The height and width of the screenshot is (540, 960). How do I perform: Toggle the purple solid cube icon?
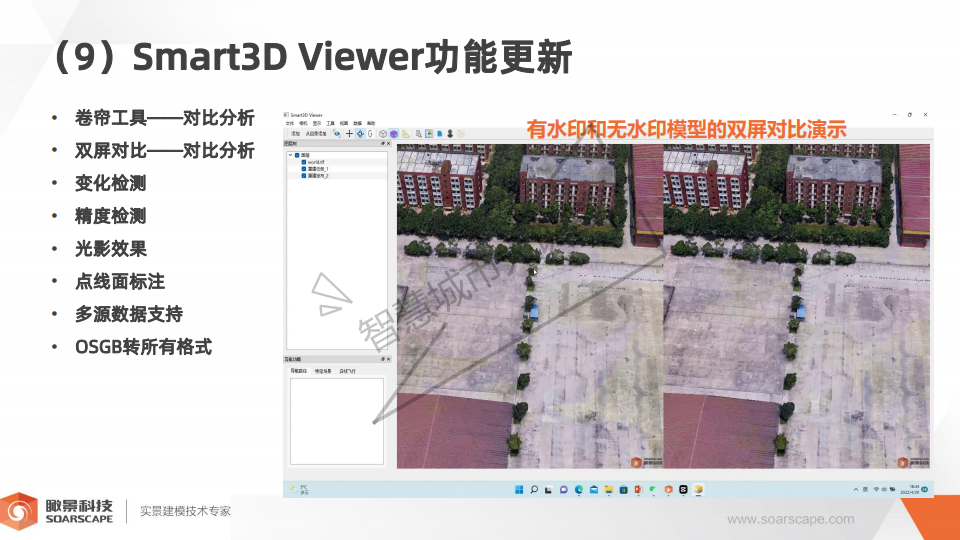pos(394,133)
